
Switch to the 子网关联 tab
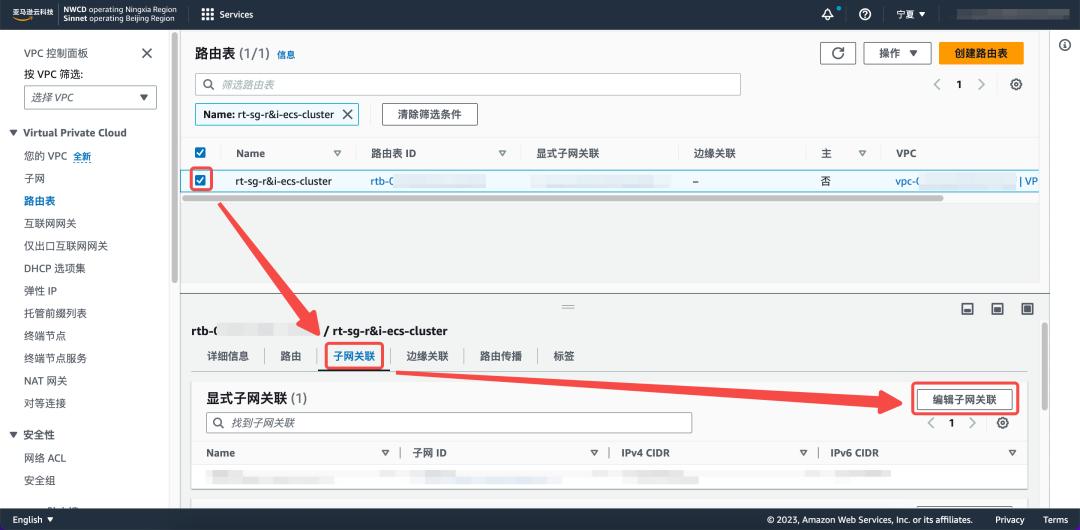[354, 356]
